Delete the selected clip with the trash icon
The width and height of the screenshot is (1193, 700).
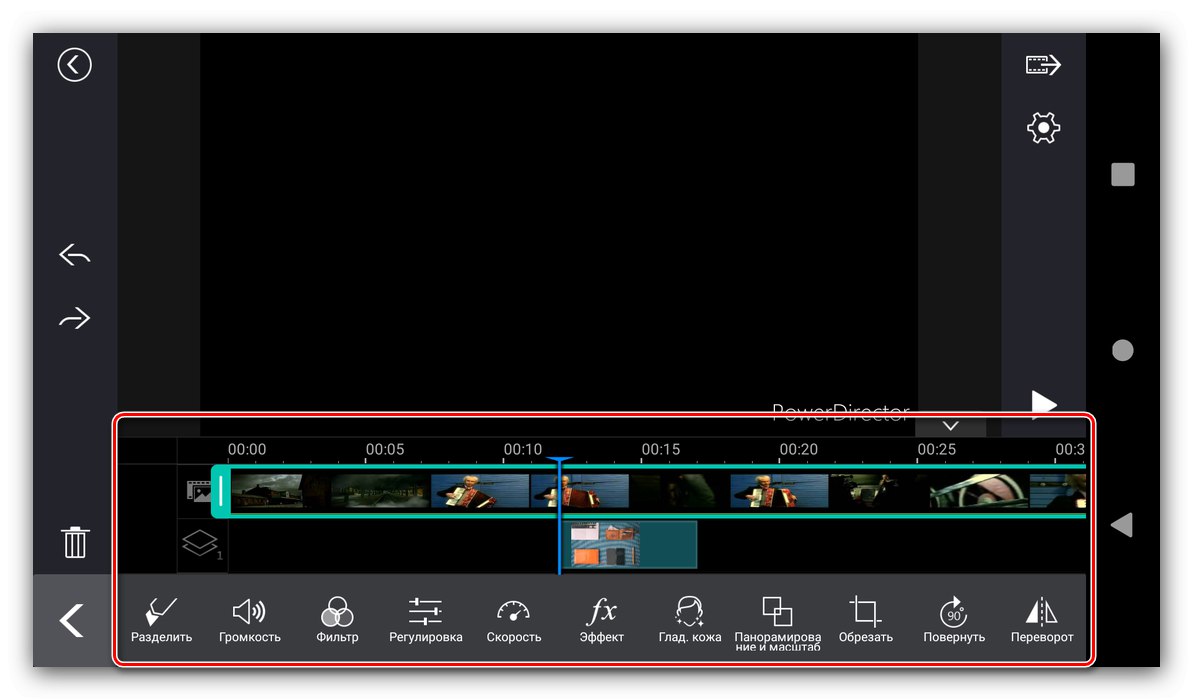[x=75, y=542]
